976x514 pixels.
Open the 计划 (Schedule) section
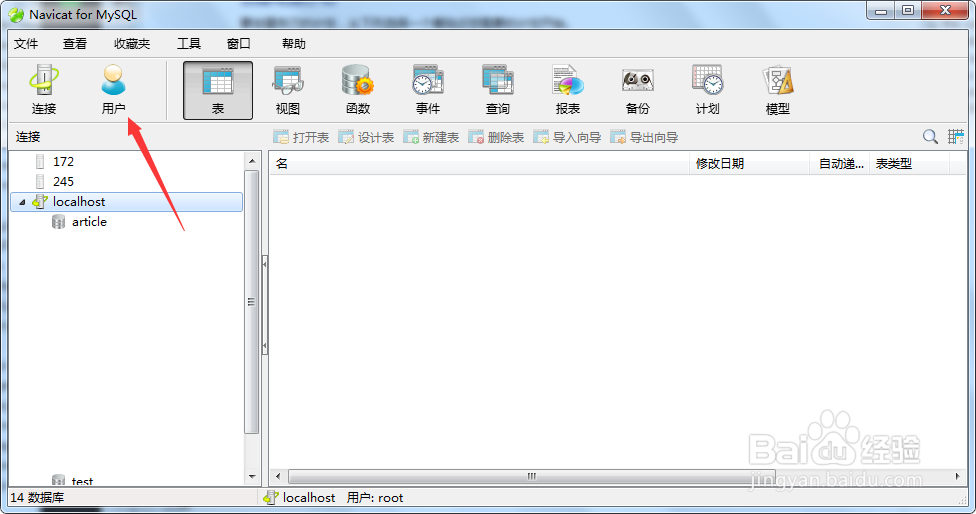point(708,90)
